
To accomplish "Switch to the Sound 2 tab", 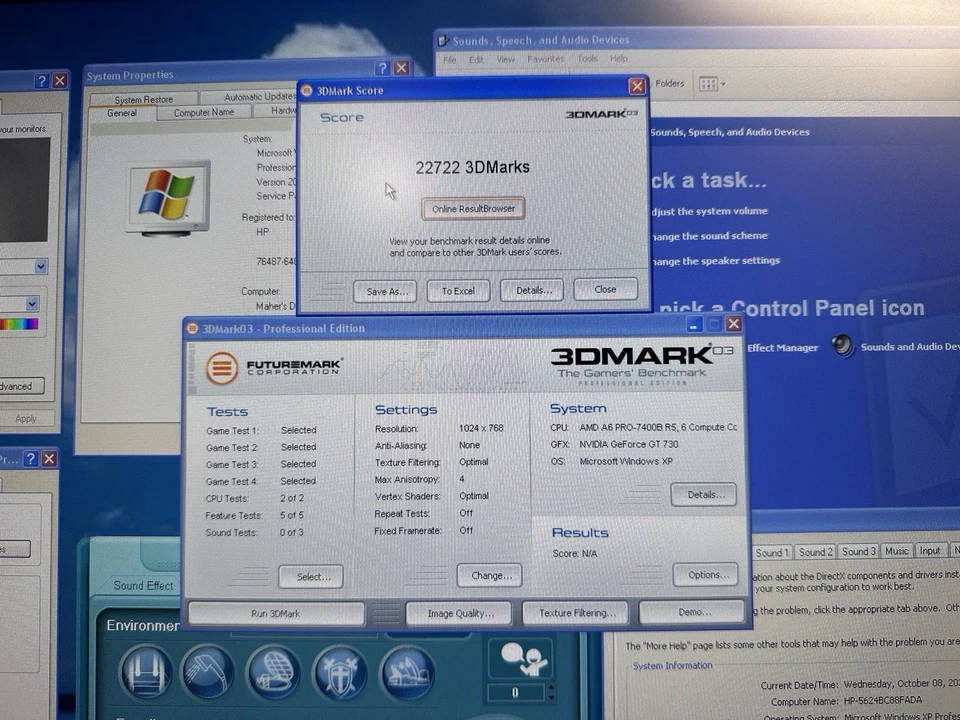I will click(816, 551).
